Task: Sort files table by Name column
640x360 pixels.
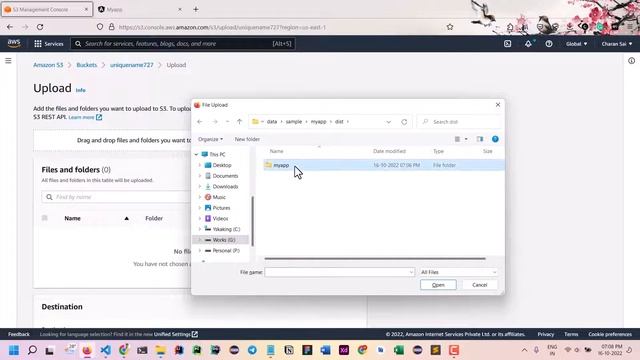Action: coord(72,218)
